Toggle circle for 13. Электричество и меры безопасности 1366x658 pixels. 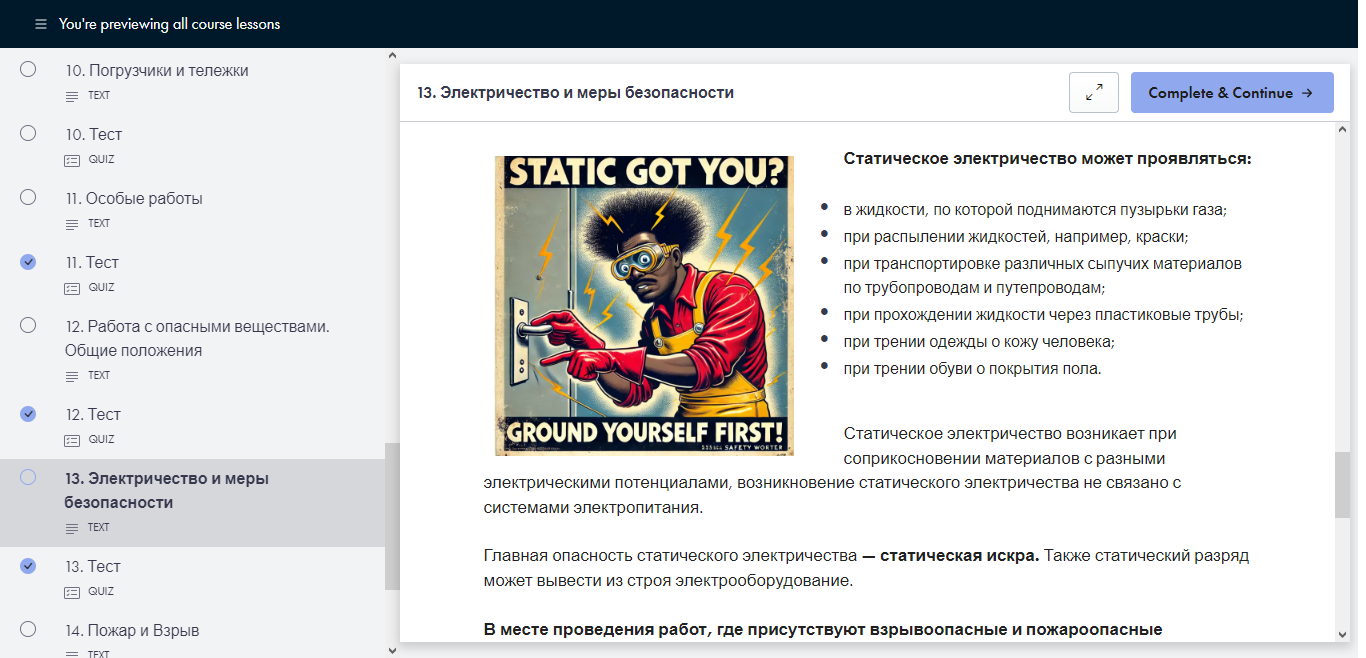coord(28,477)
